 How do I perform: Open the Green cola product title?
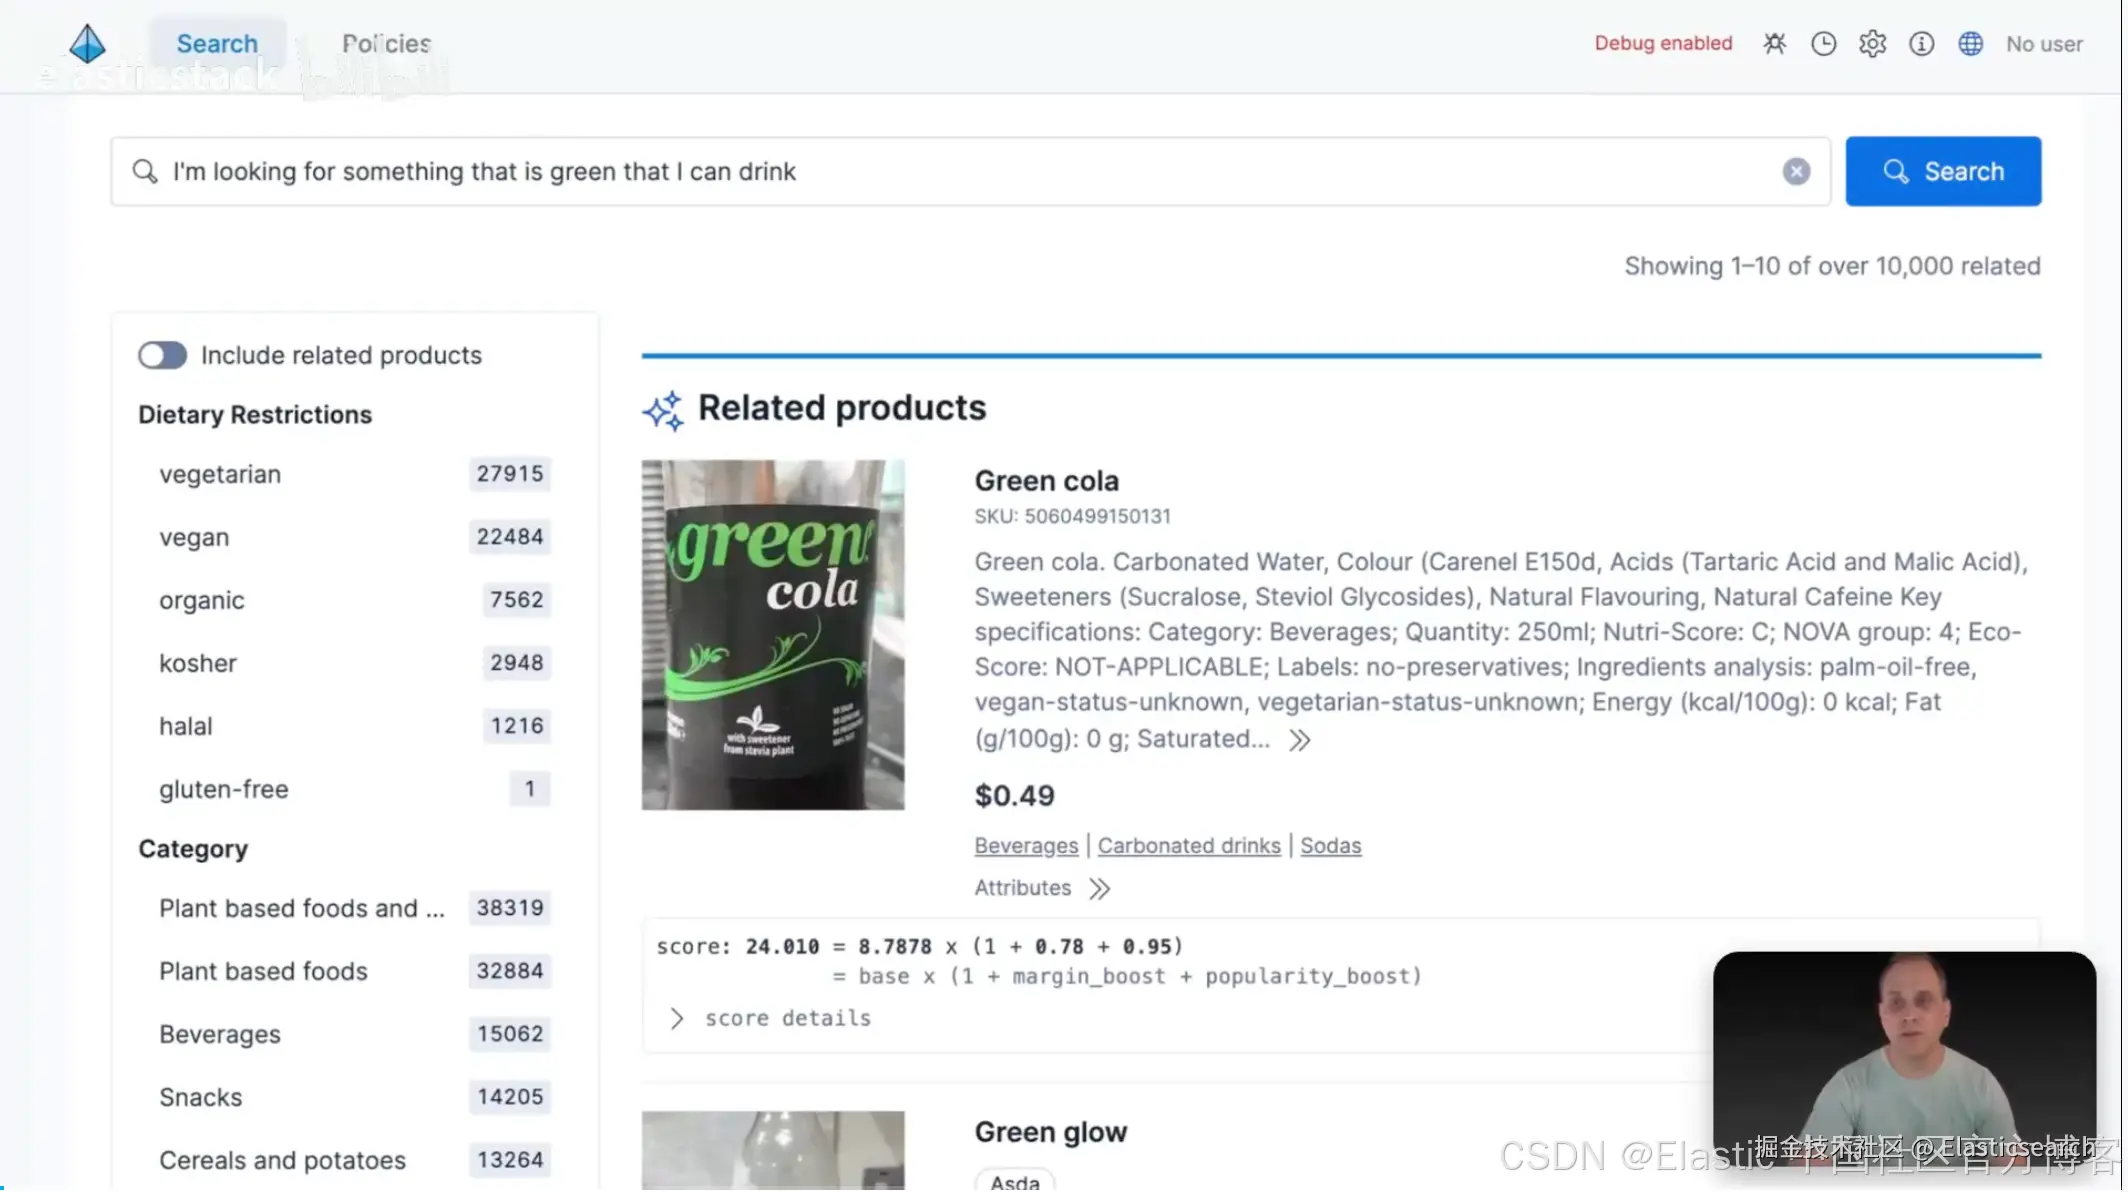coord(1047,481)
